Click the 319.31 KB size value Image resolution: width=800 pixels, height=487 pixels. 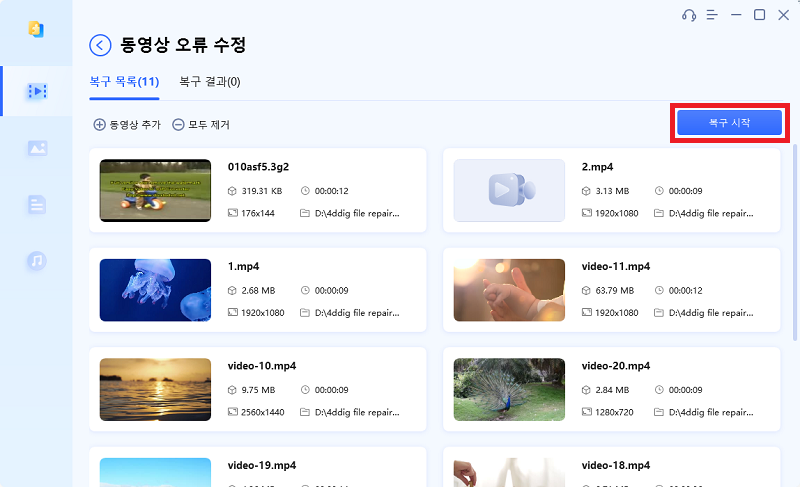pos(262,191)
